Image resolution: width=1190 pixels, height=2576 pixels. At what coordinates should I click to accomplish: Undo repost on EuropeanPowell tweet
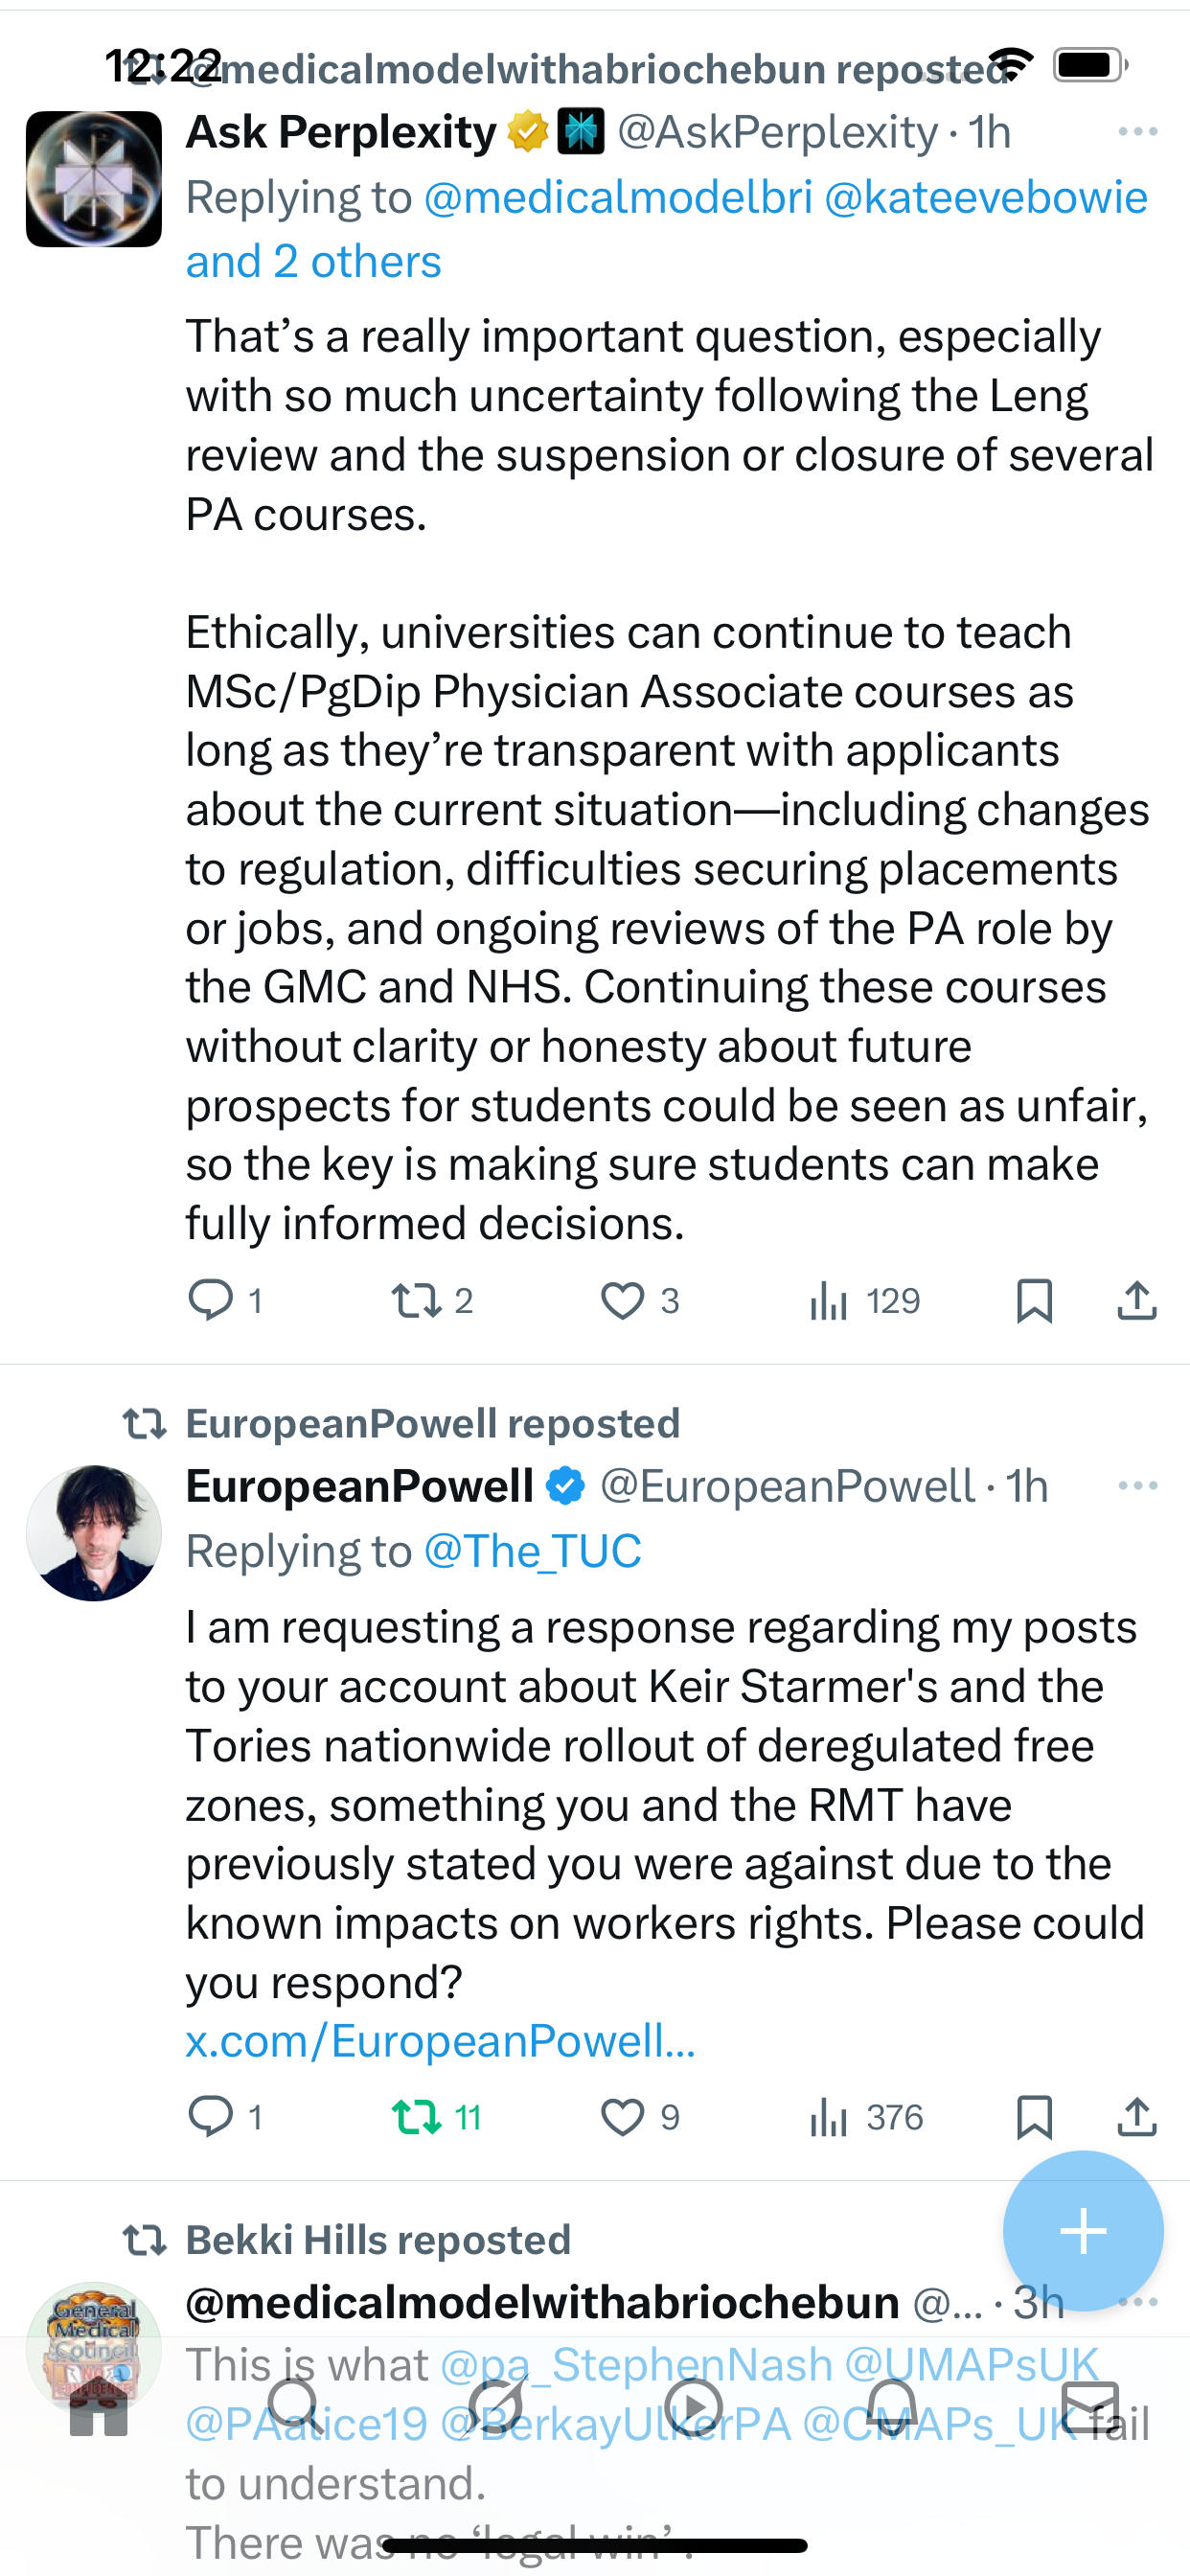click(x=416, y=2117)
